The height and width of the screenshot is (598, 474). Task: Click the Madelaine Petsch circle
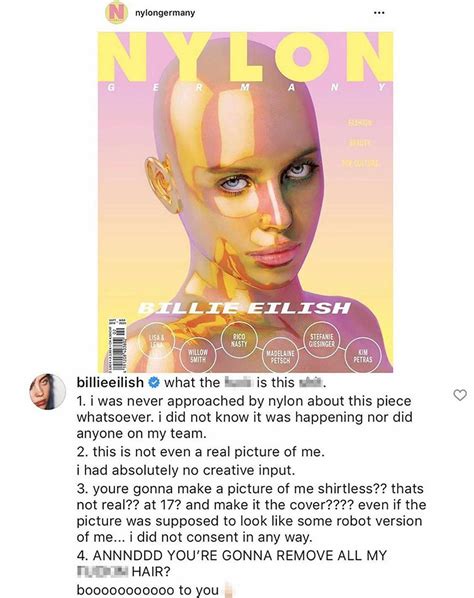(280, 356)
